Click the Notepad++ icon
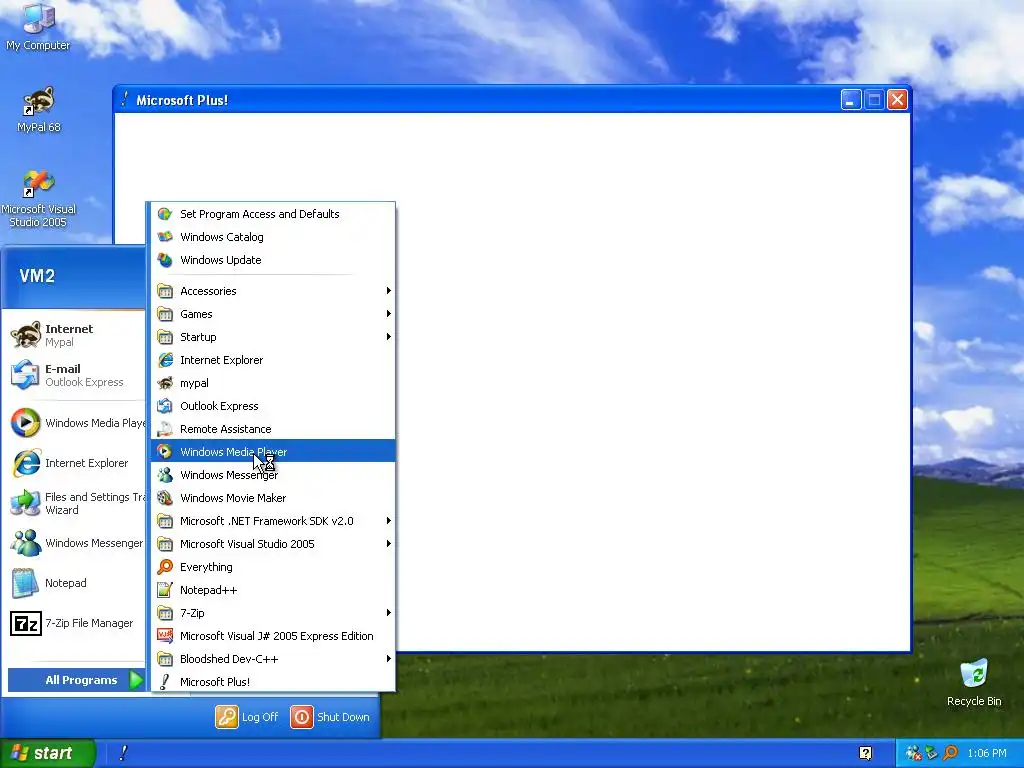 click(x=165, y=590)
